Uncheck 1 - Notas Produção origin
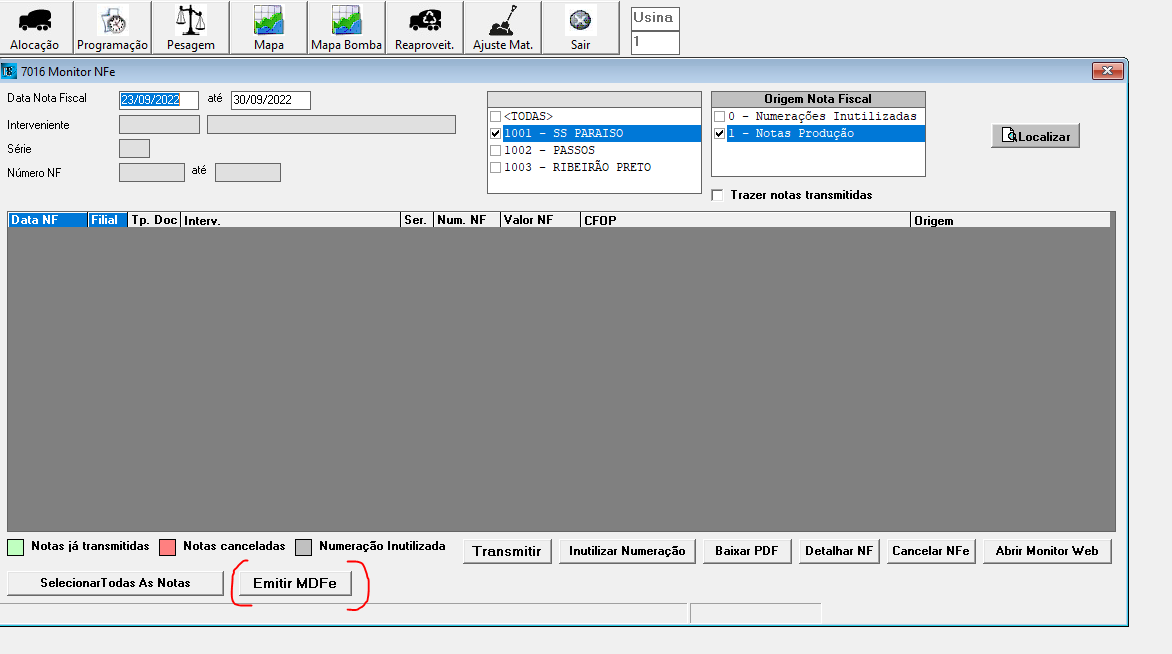1172x654 pixels. 720,134
